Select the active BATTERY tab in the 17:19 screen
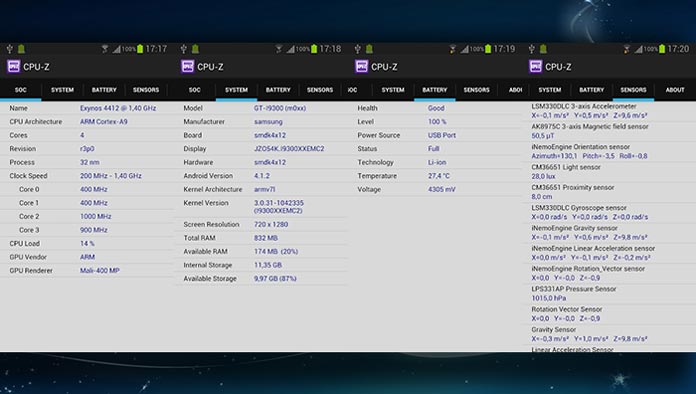The image size is (696, 394). tap(435, 90)
